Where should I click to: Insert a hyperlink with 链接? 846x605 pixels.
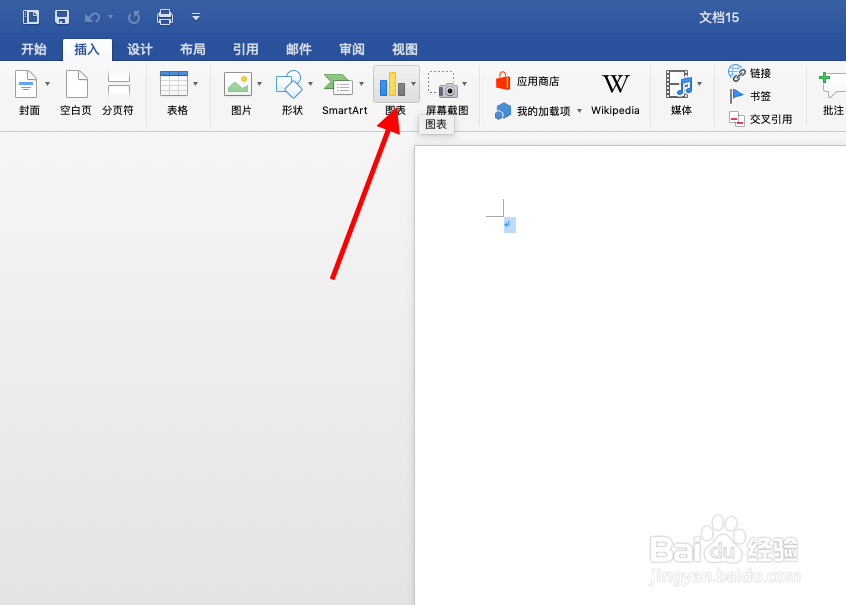click(749, 73)
